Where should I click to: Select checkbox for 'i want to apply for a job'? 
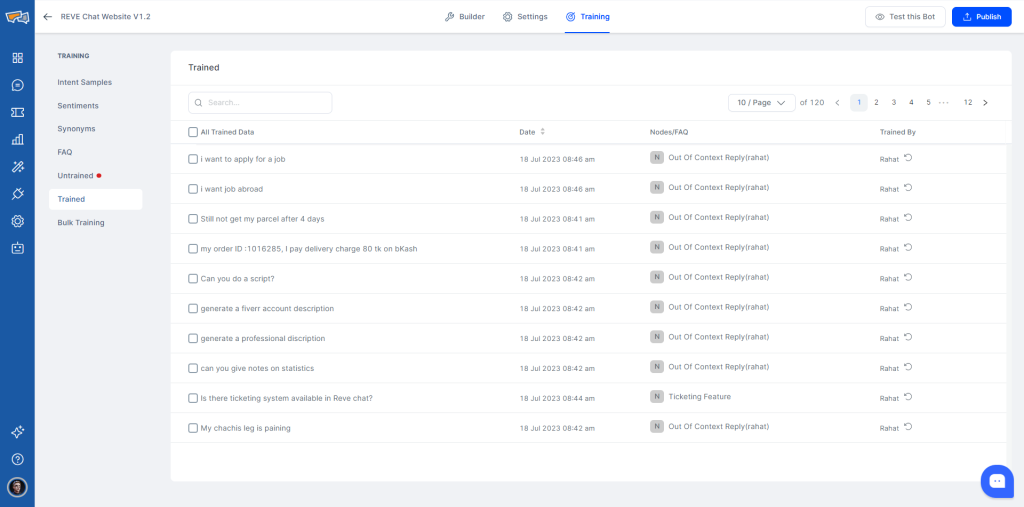193,159
